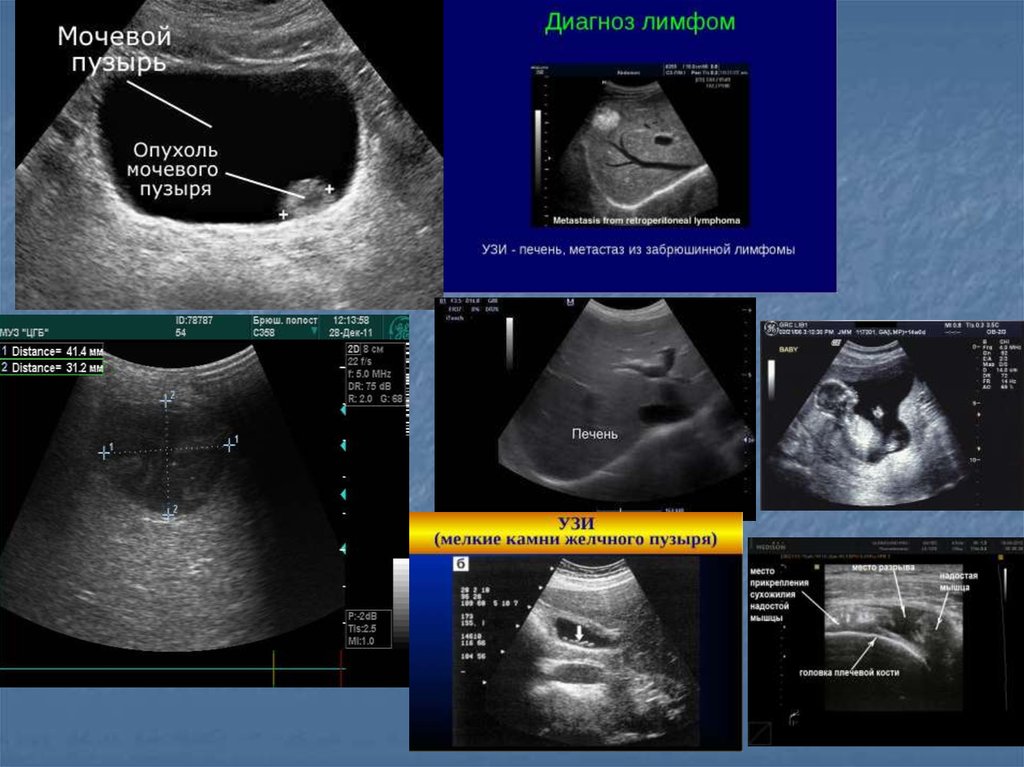This screenshot has width=1024, height=767.
Task: Click the 'Печень' label on liver scan
Action: click(594, 433)
